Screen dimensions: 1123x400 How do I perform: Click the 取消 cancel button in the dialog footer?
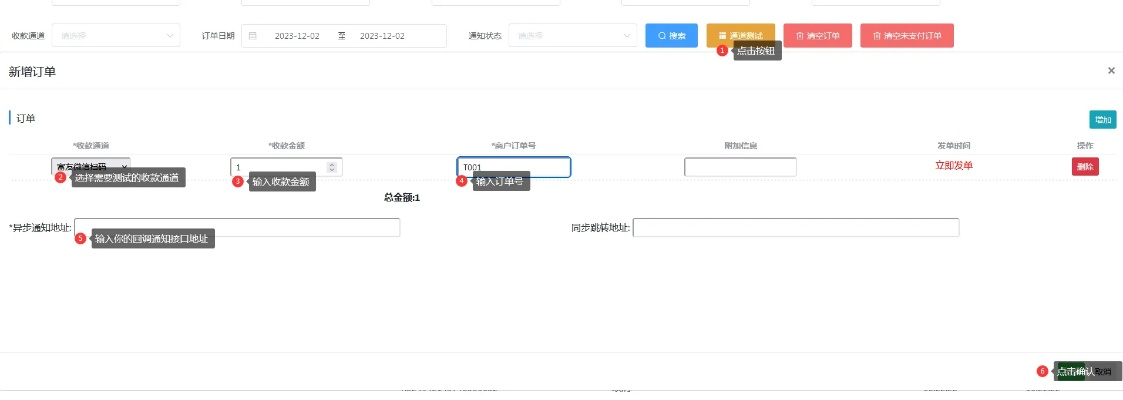(1102, 371)
